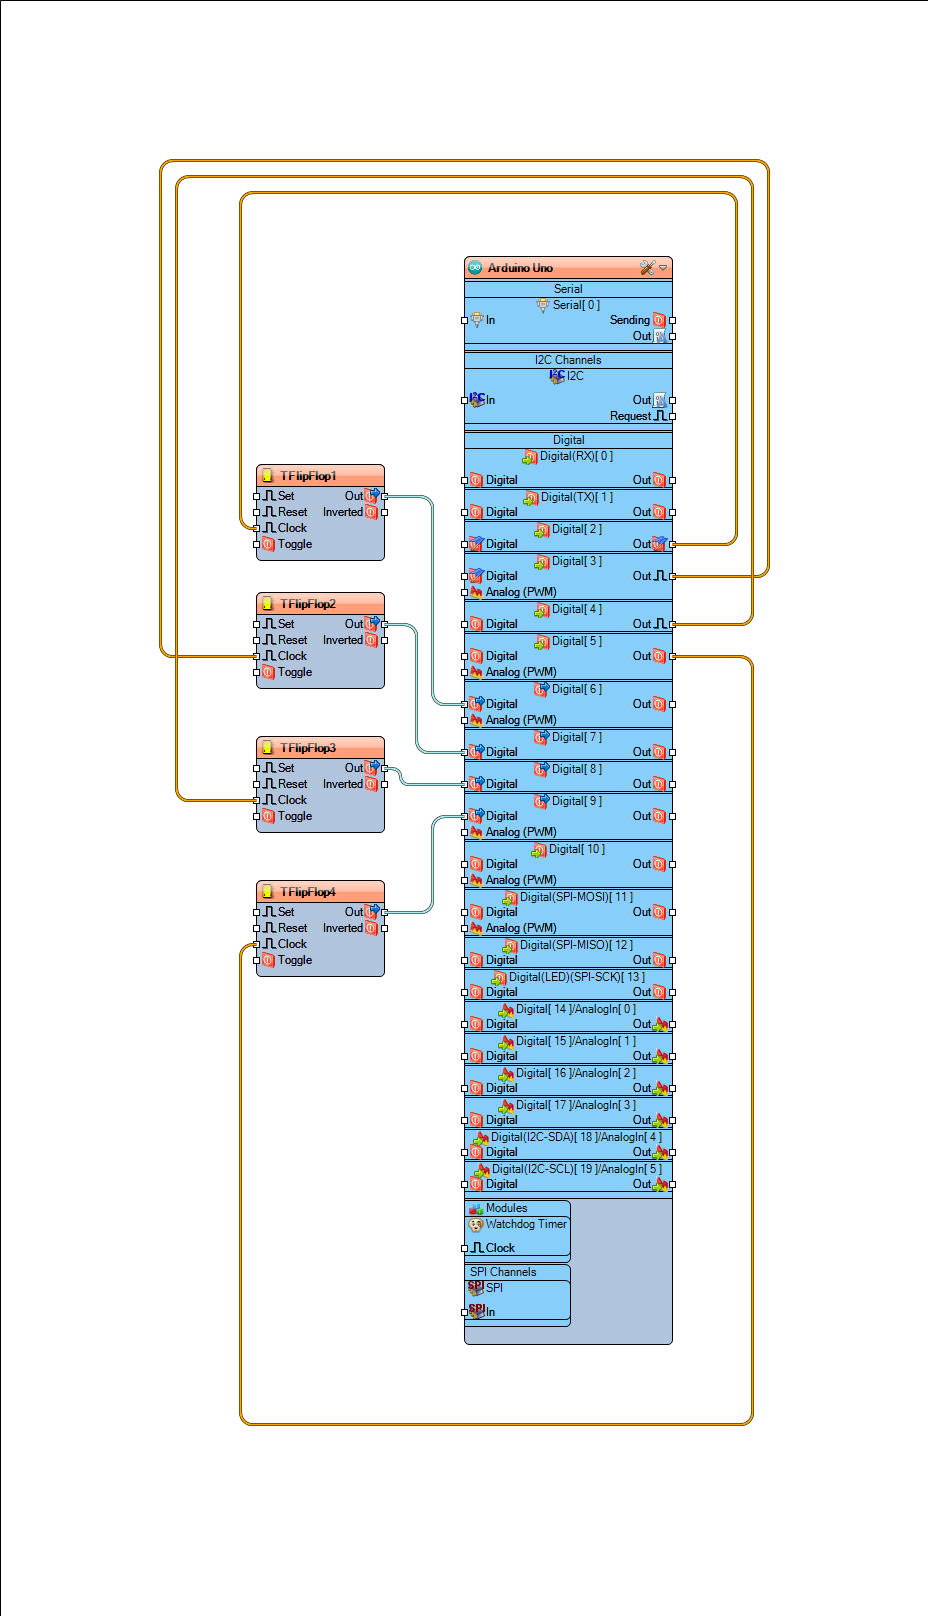Click the Digital[ 2 ] Out pin icon
Screen dimensions: 928x1616
659,544
